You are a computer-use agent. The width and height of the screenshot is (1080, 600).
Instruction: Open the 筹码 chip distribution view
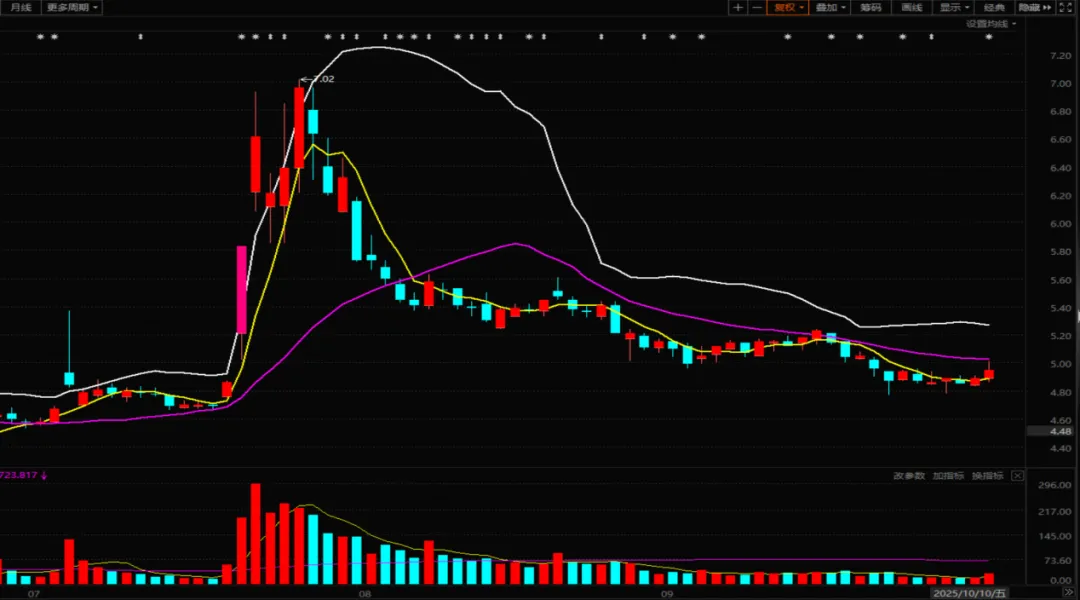[871, 8]
